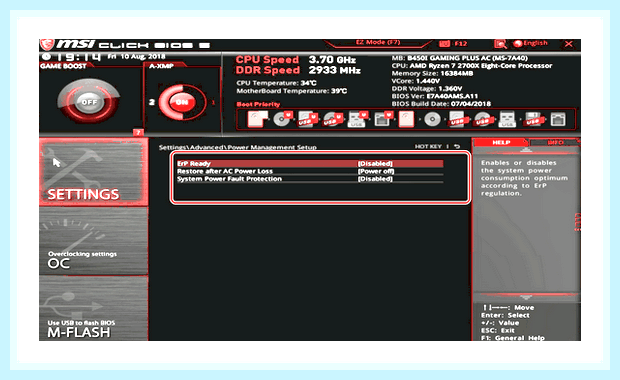The height and width of the screenshot is (380, 620).
Task: Go back using the hot key return arrow
Action: pyautogui.click(x=457, y=146)
